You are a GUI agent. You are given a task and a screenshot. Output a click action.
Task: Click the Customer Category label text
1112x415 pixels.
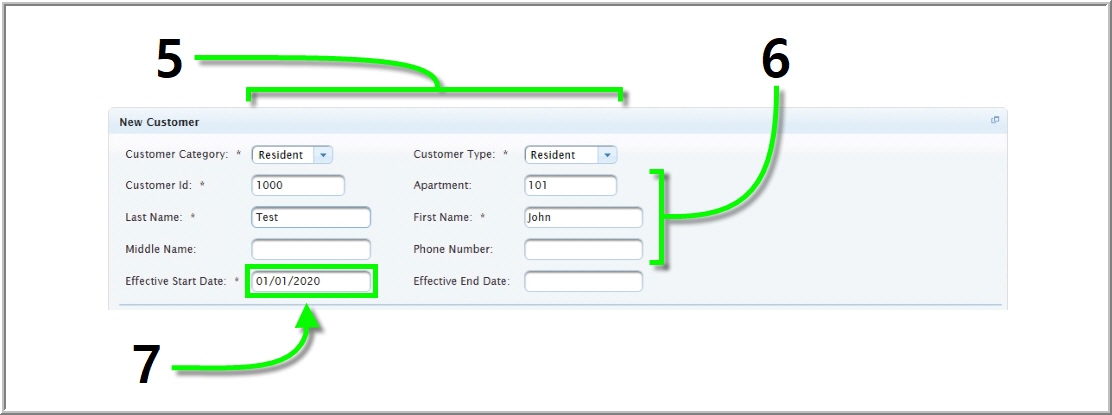tap(176, 155)
